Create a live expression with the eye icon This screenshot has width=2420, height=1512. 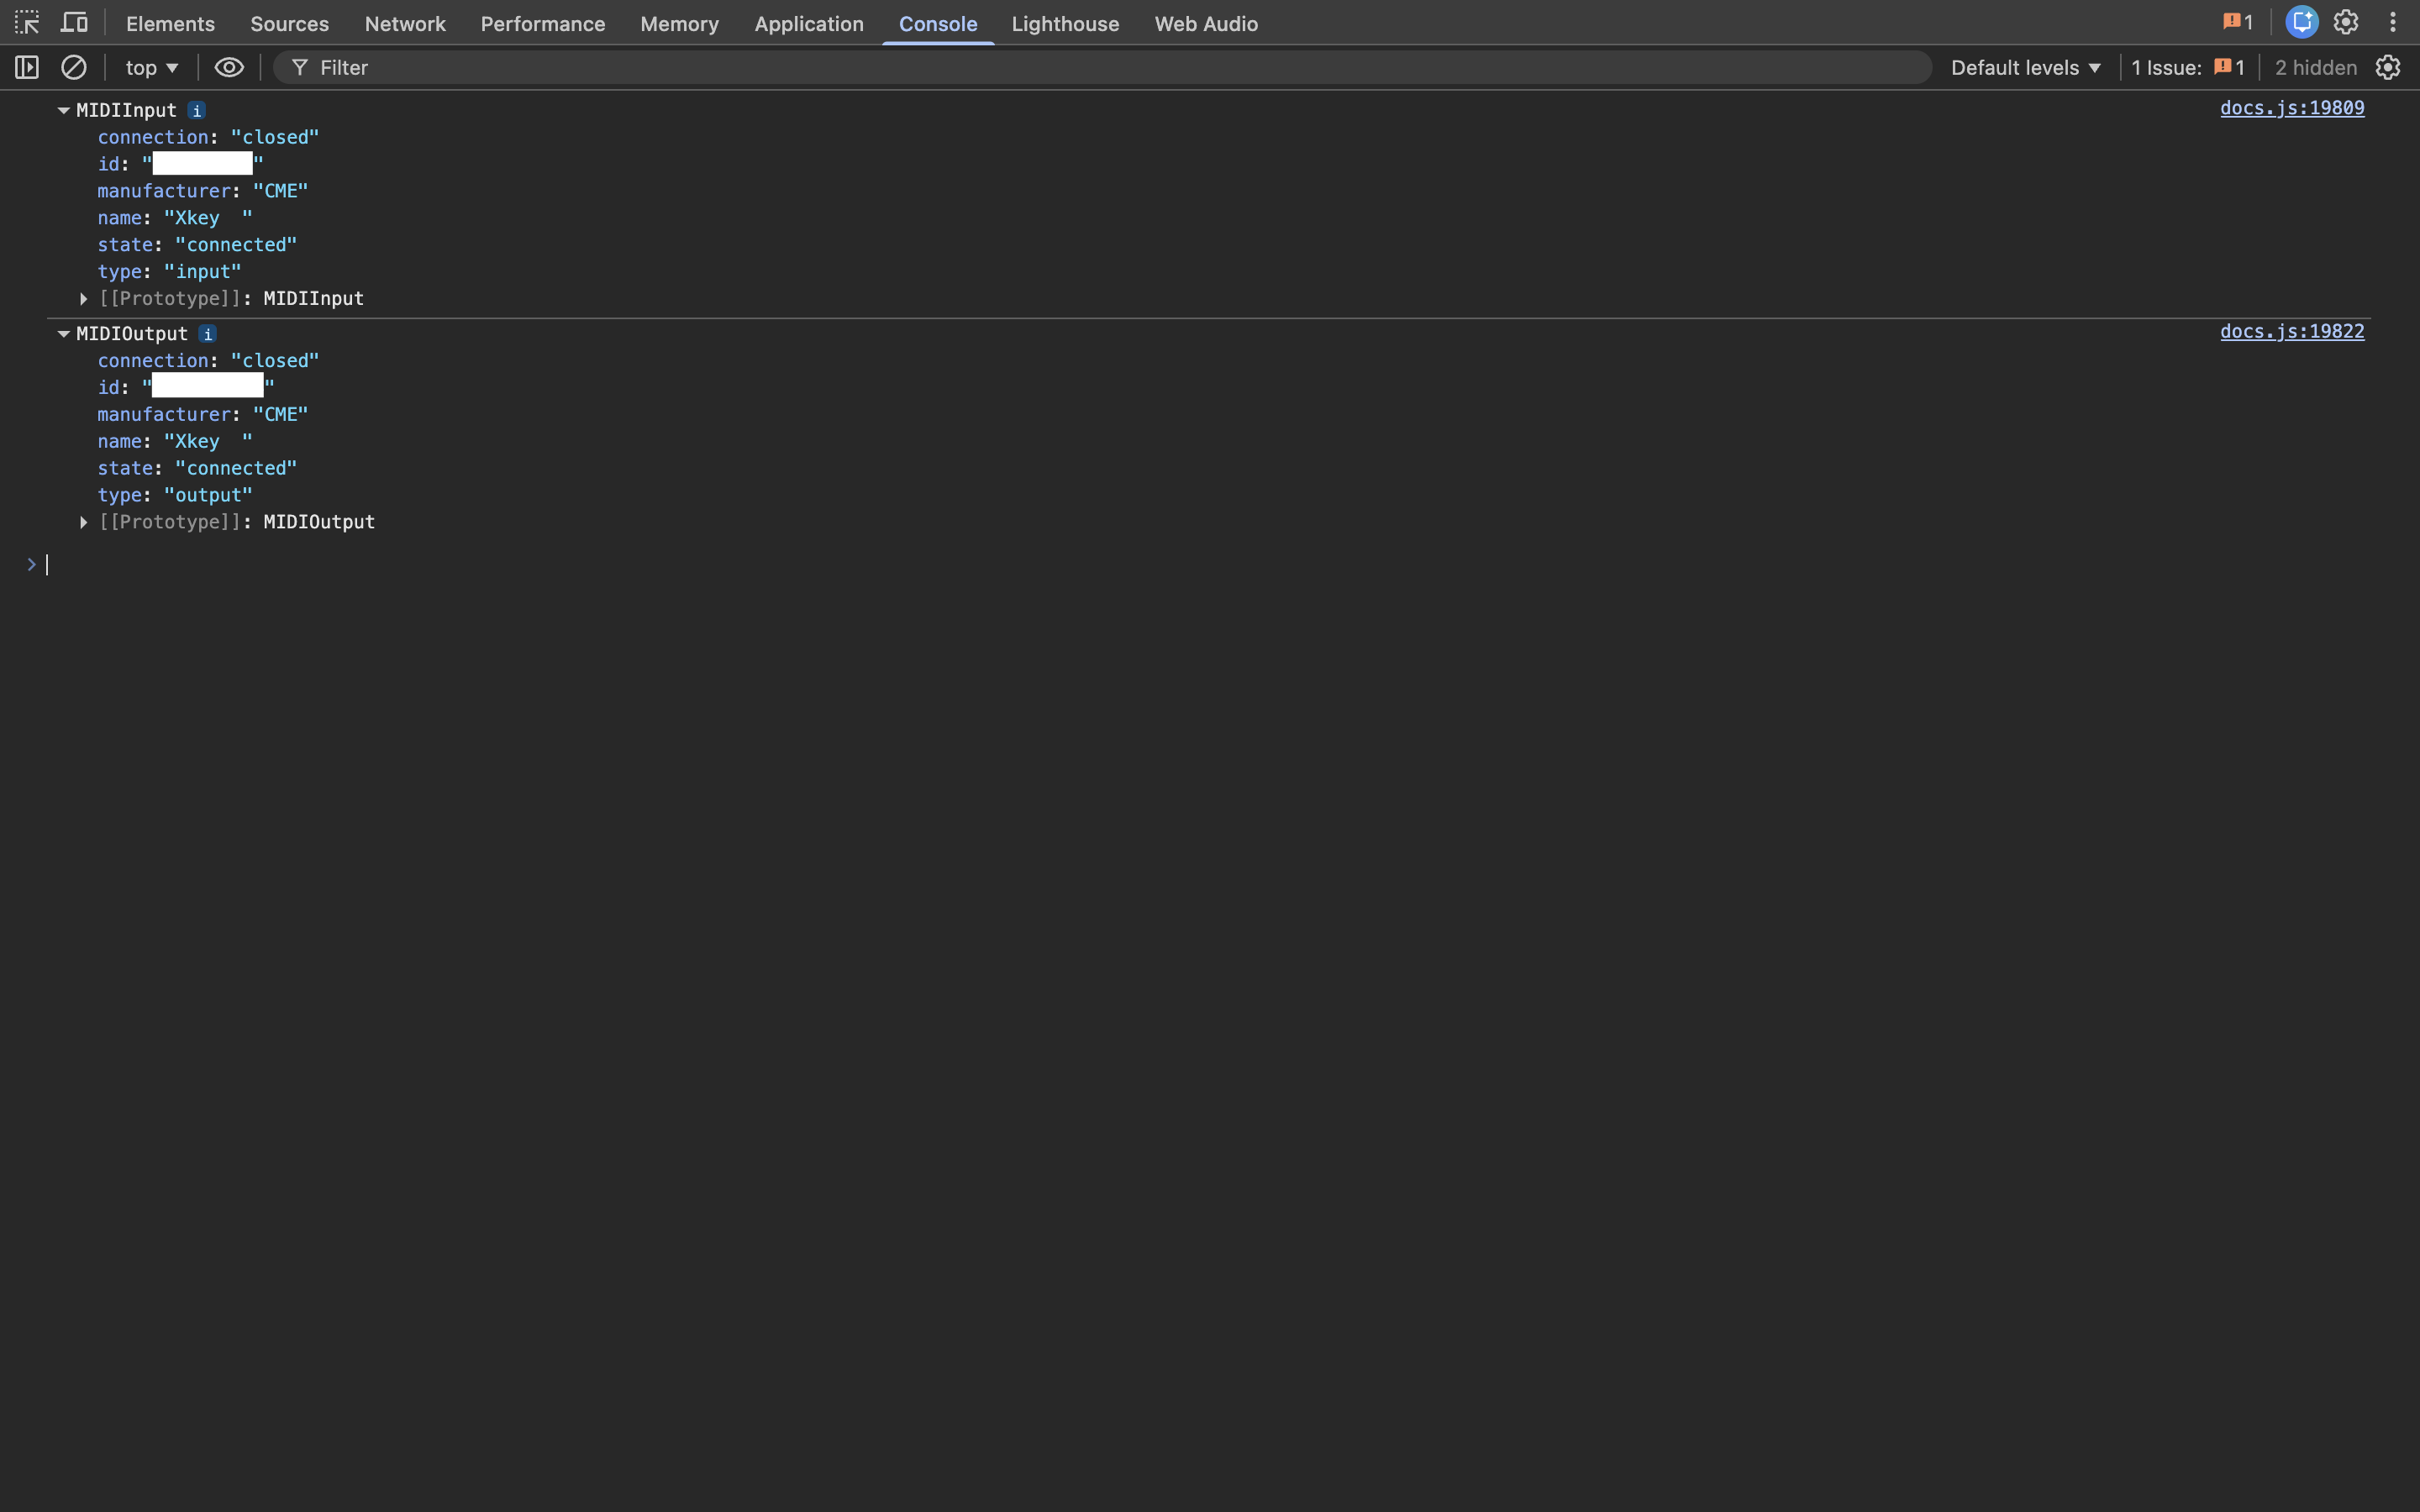click(229, 67)
